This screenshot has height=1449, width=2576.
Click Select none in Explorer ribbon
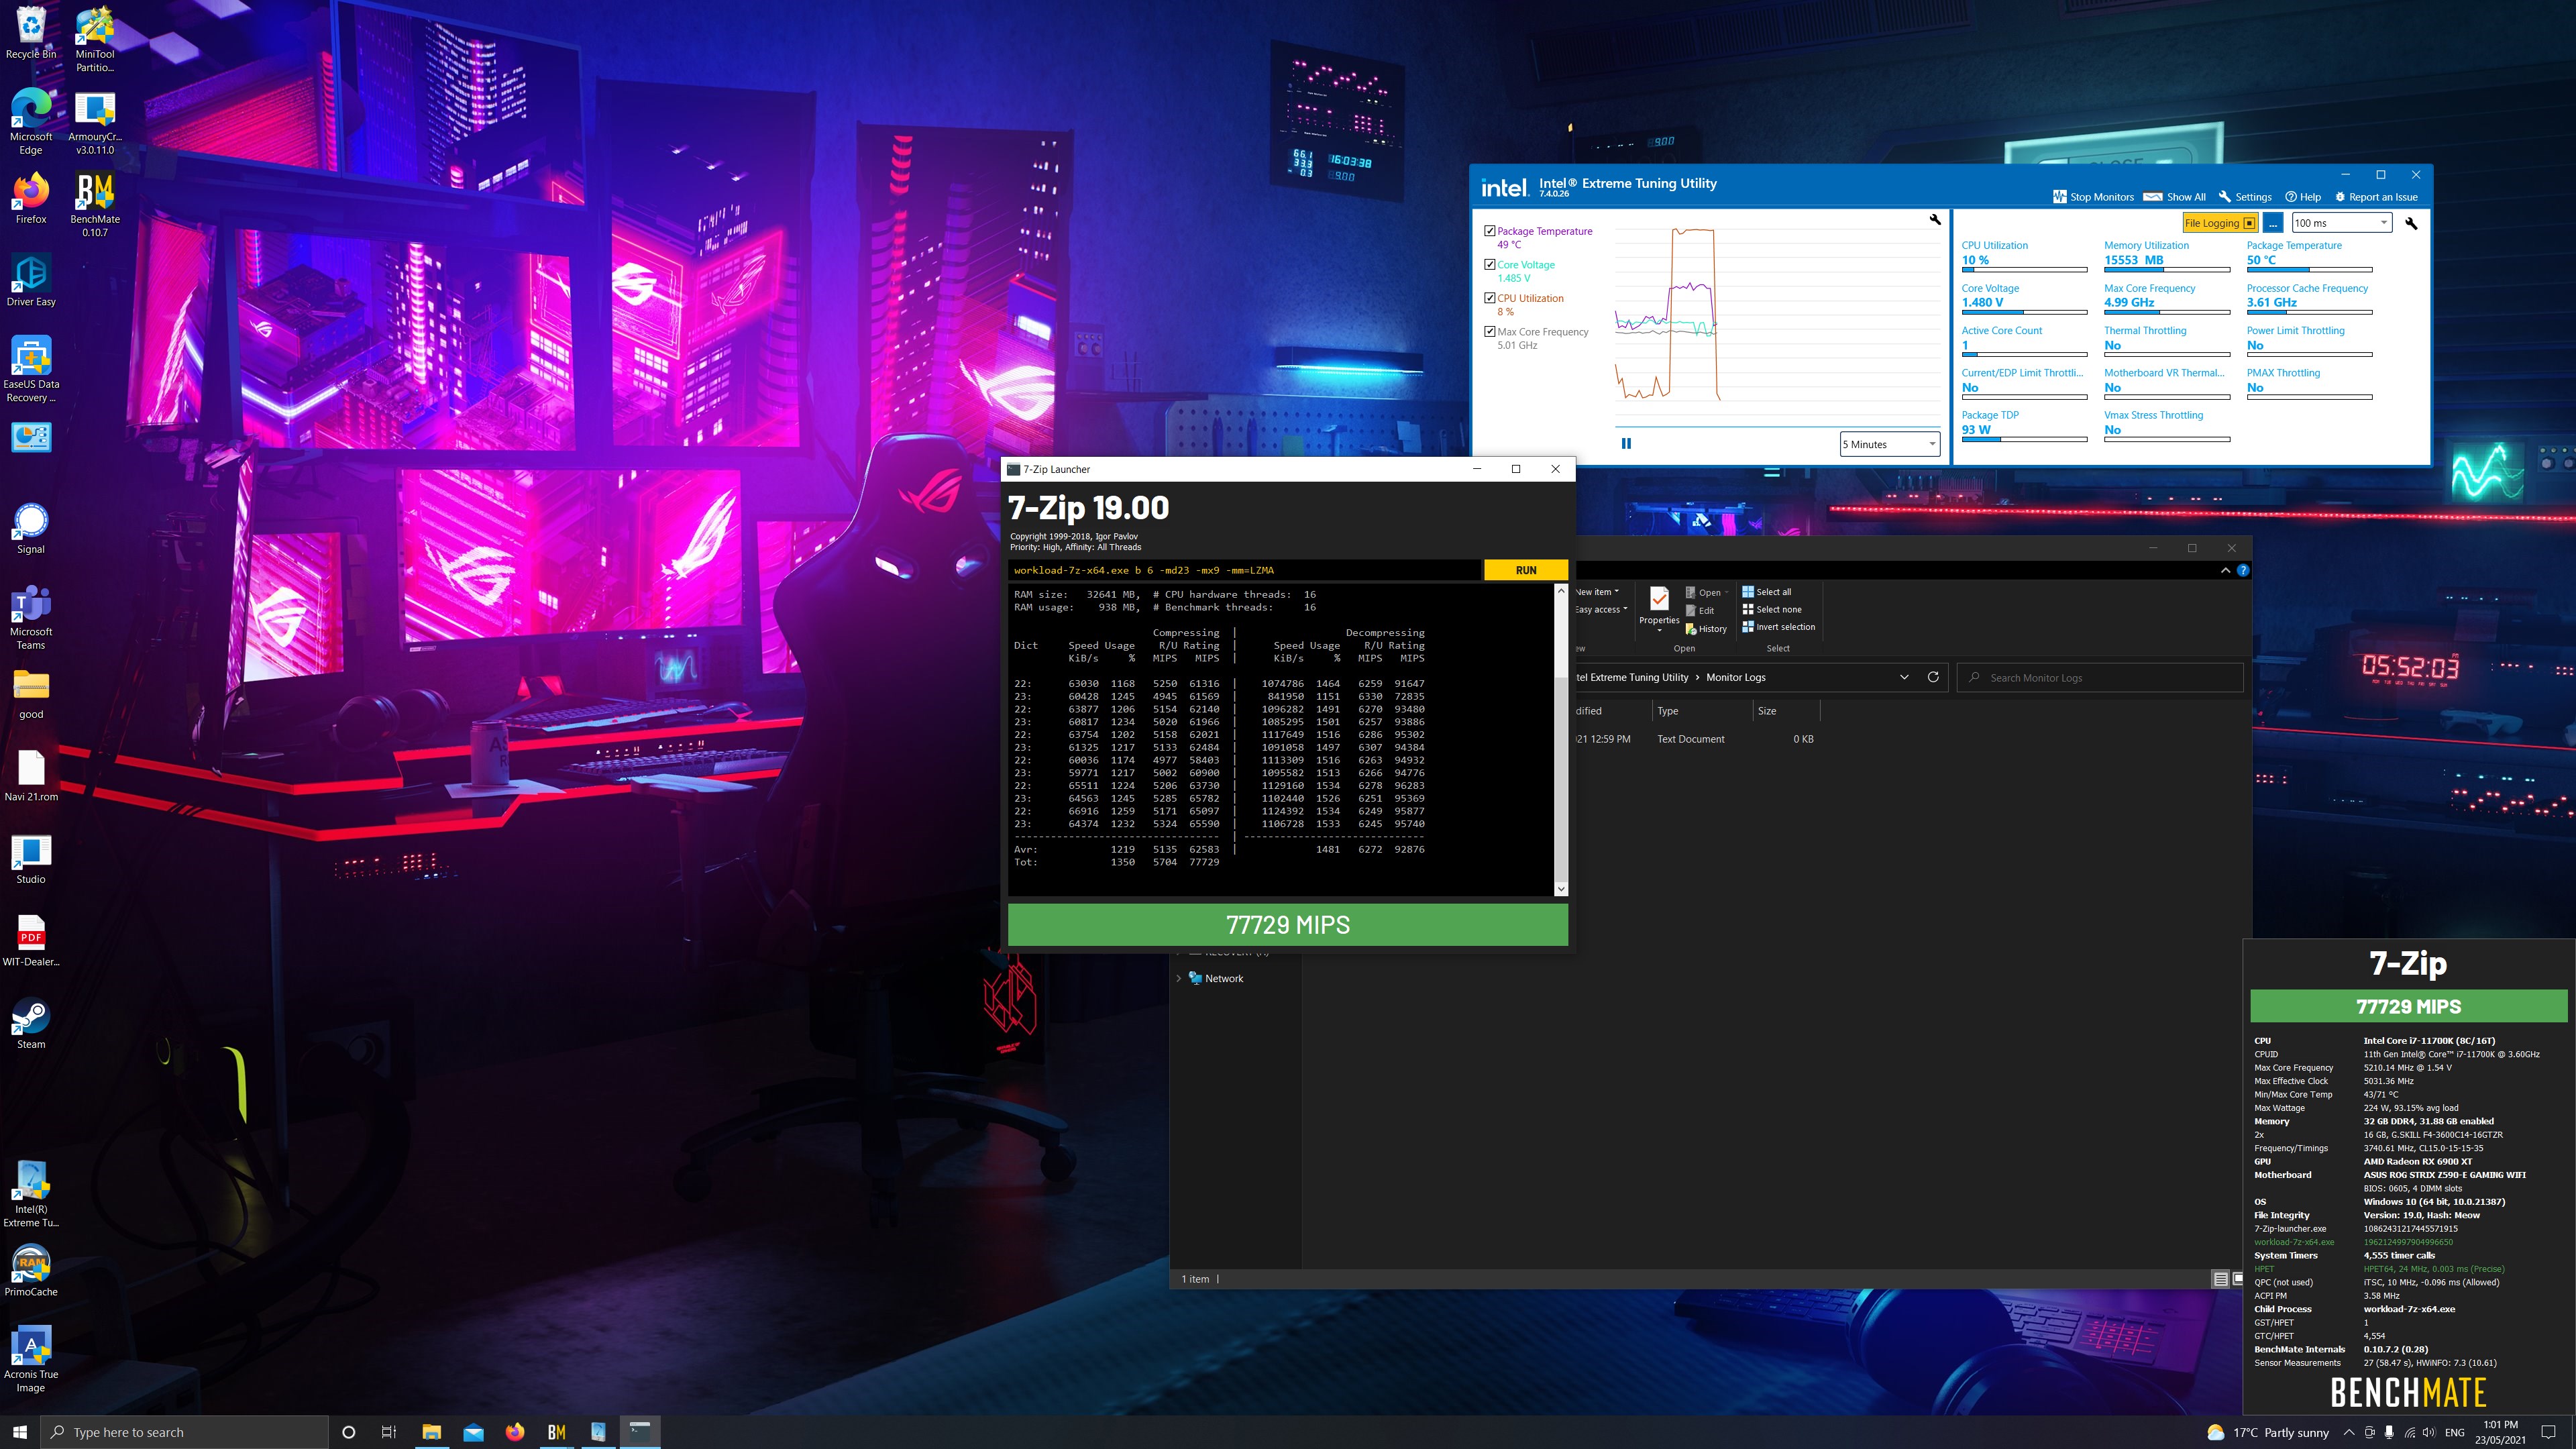click(1772, 609)
